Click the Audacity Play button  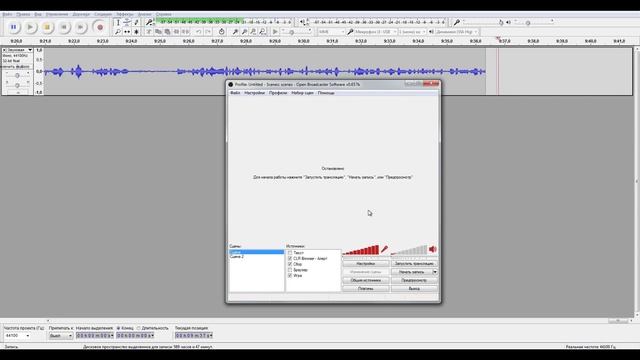click(x=30, y=27)
